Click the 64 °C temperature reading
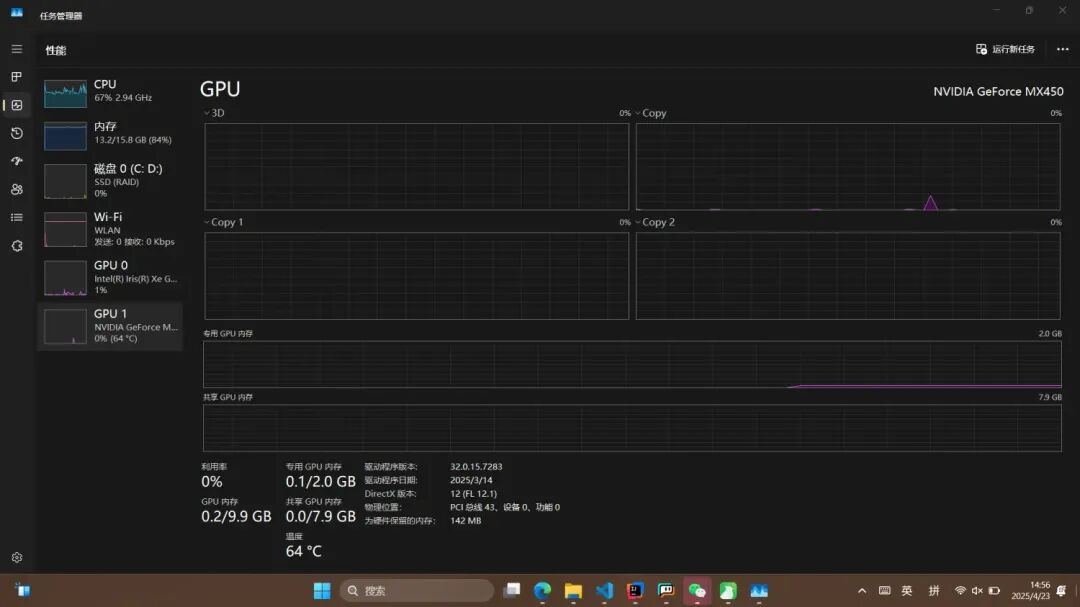Image resolution: width=1080 pixels, height=607 pixels. (x=304, y=551)
